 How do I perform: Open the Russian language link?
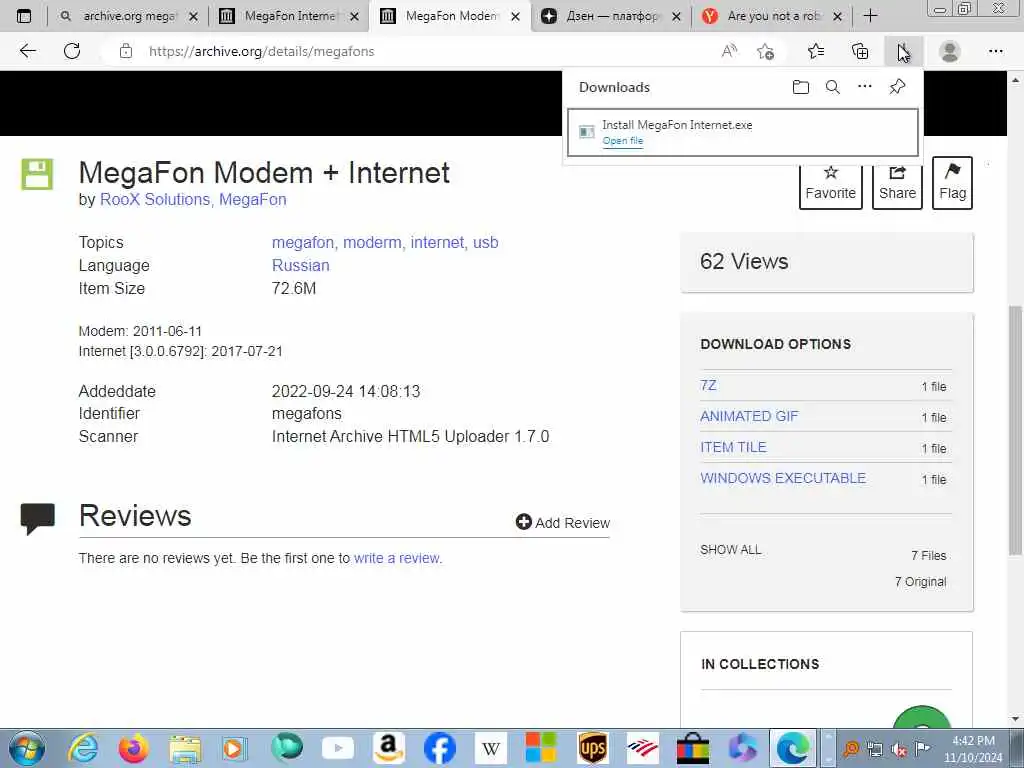300,265
